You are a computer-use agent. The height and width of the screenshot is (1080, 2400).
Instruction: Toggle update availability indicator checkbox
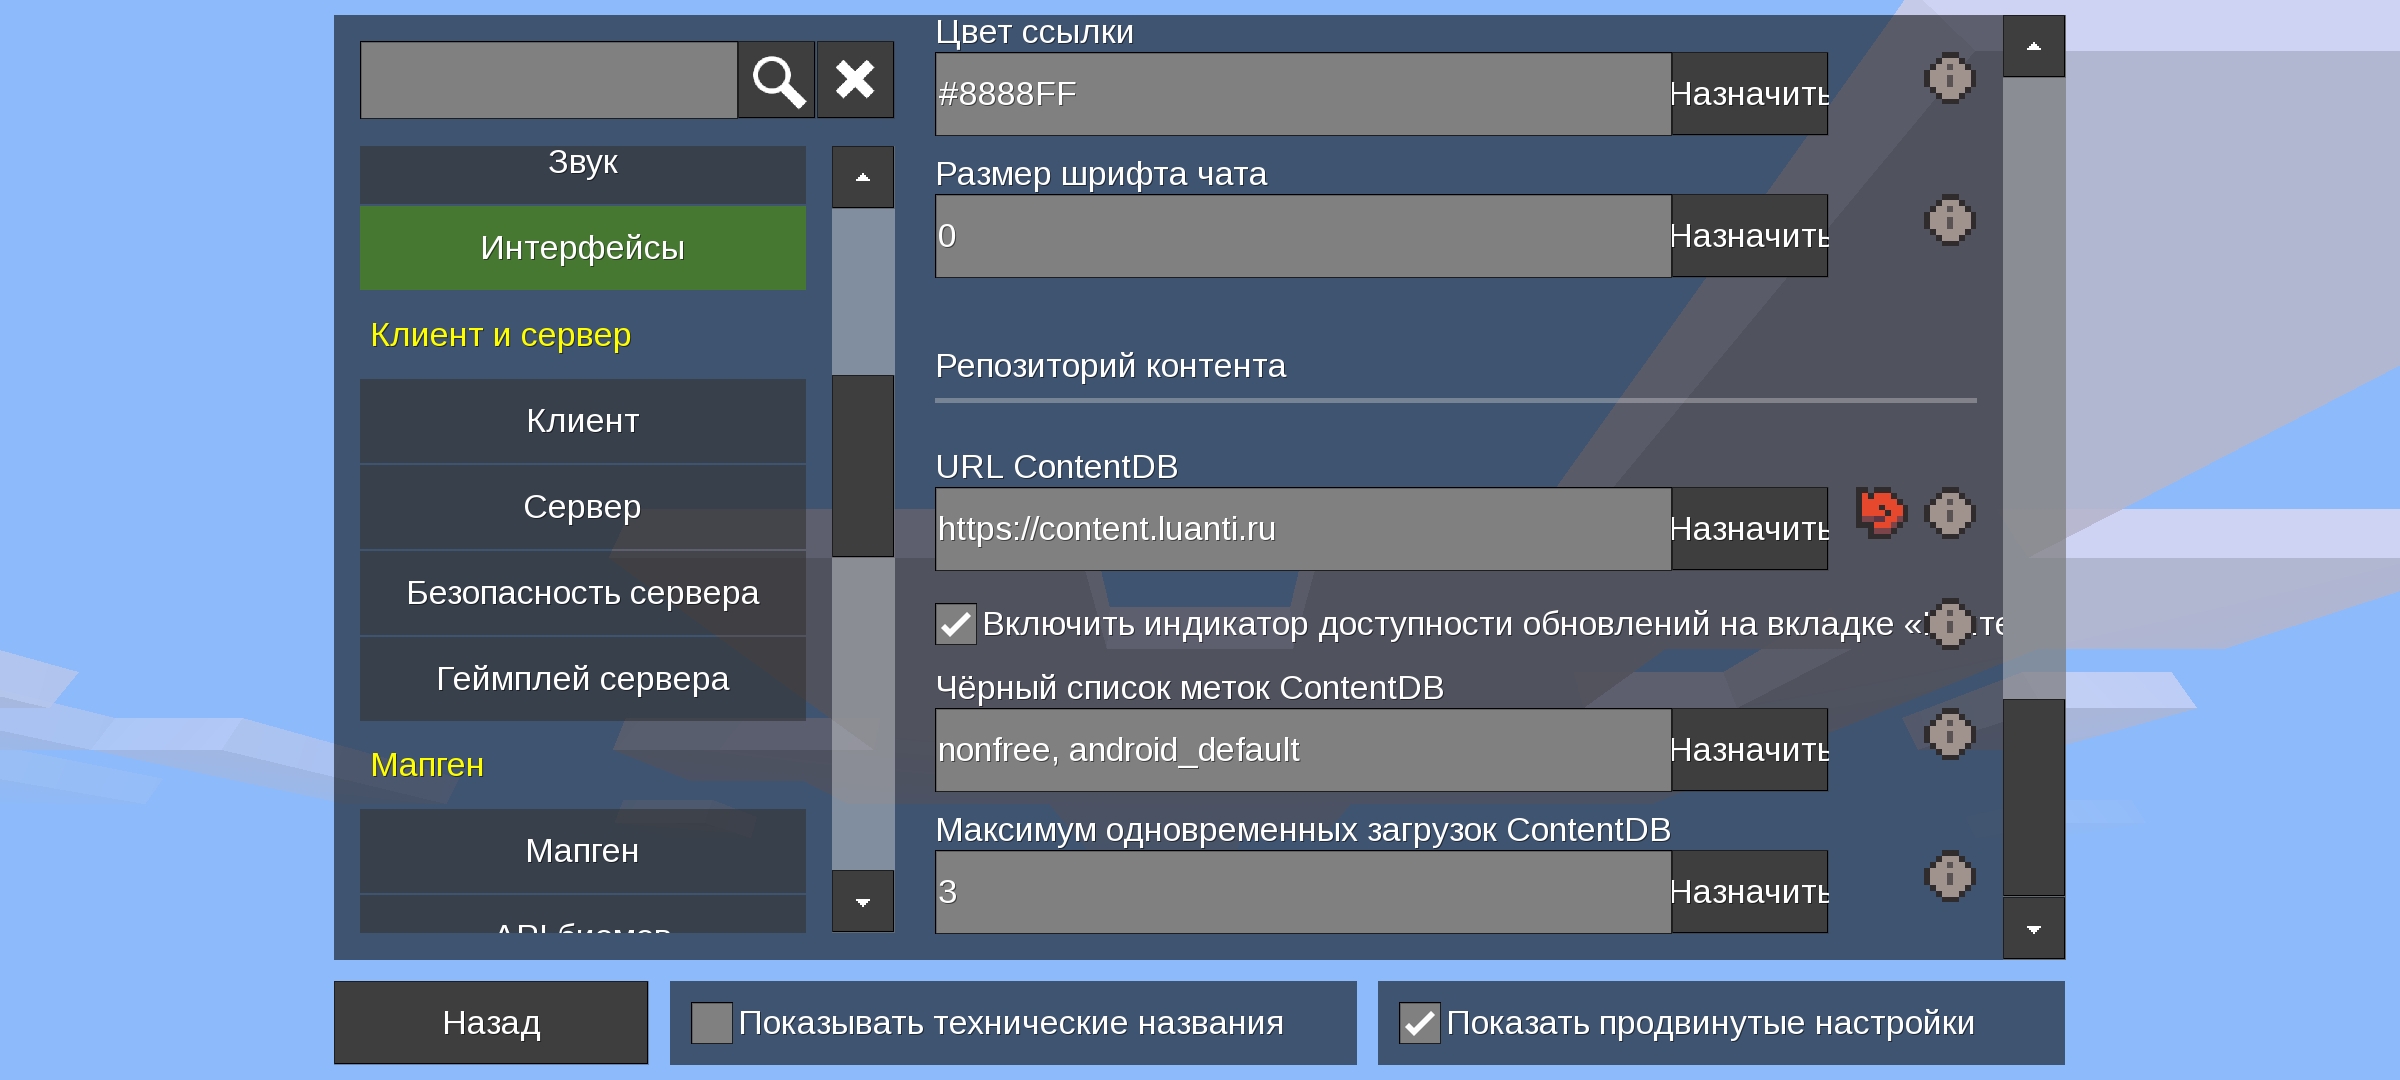[x=956, y=624]
